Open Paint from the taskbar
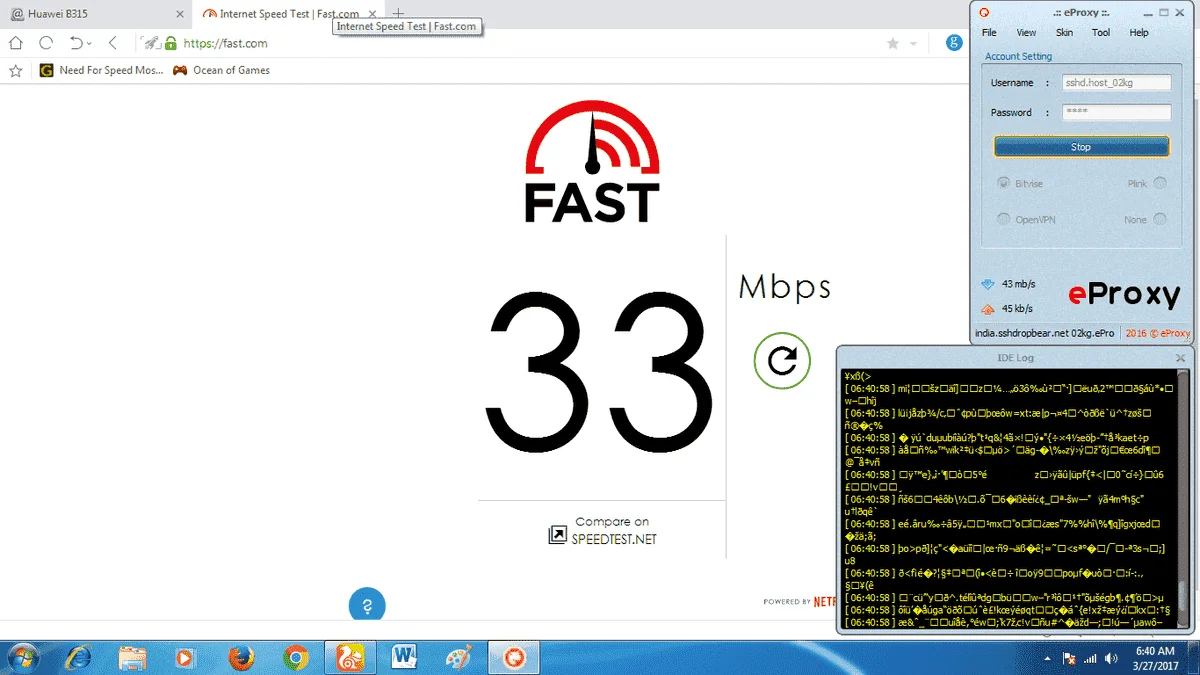Image resolution: width=1200 pixels, height=675 pixels. [459, 657]
